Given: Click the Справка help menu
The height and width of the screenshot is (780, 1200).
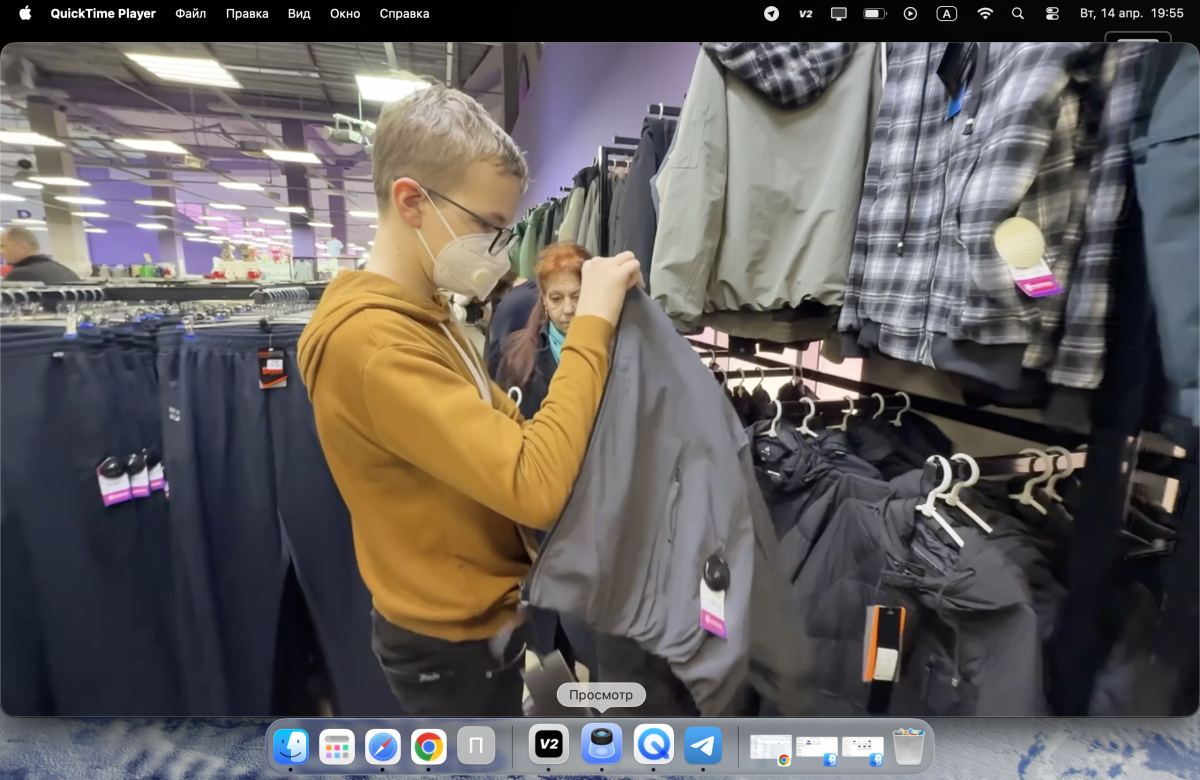Looking at the screenshot, I should point(404,14).
